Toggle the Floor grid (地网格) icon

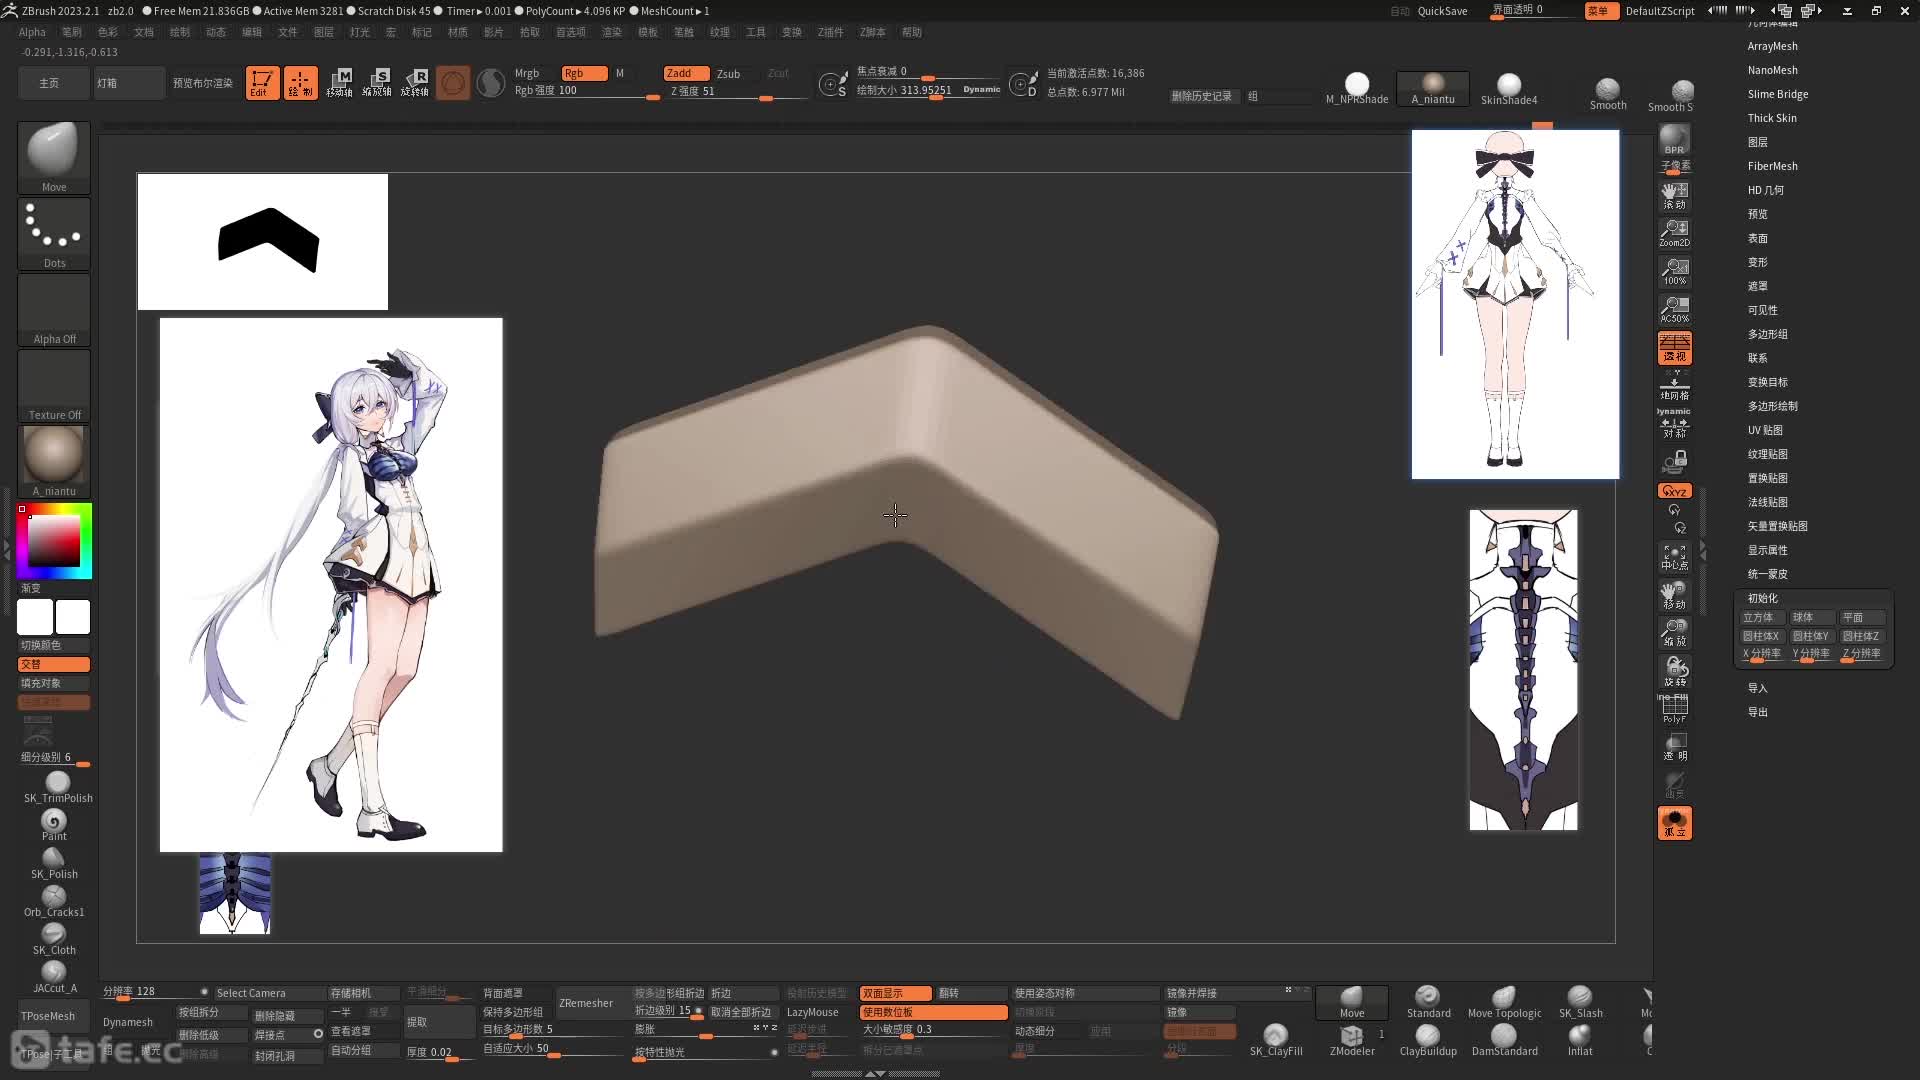click(x=1674, y=386)
